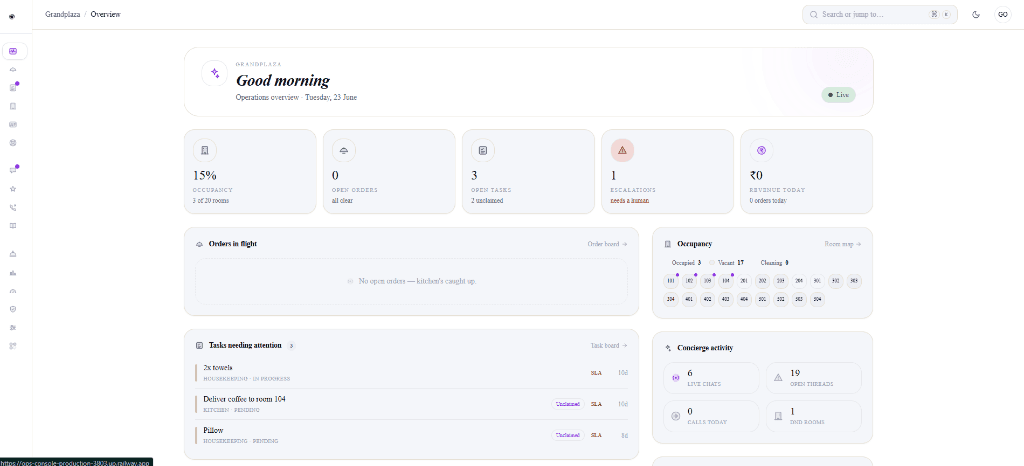The image size is (1024, 466).
Task: Select room 402 chip
Action: click(x=707, y=300)
